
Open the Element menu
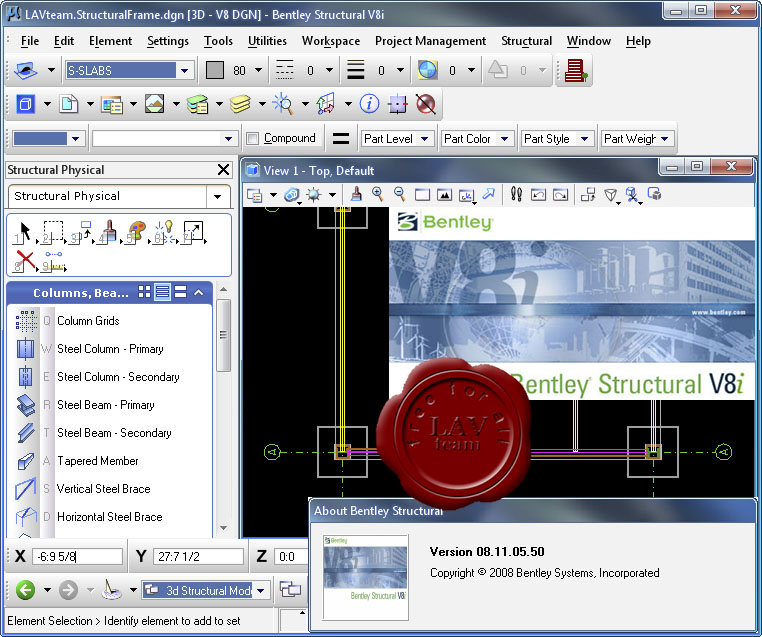(110, 41)
